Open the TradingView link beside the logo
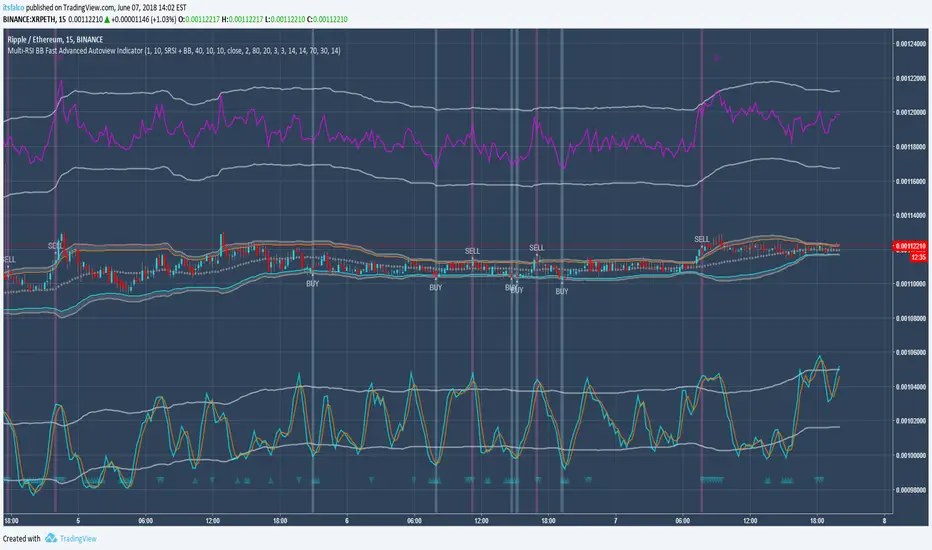Viewport: 932px width, 550px height. (78, 539)
